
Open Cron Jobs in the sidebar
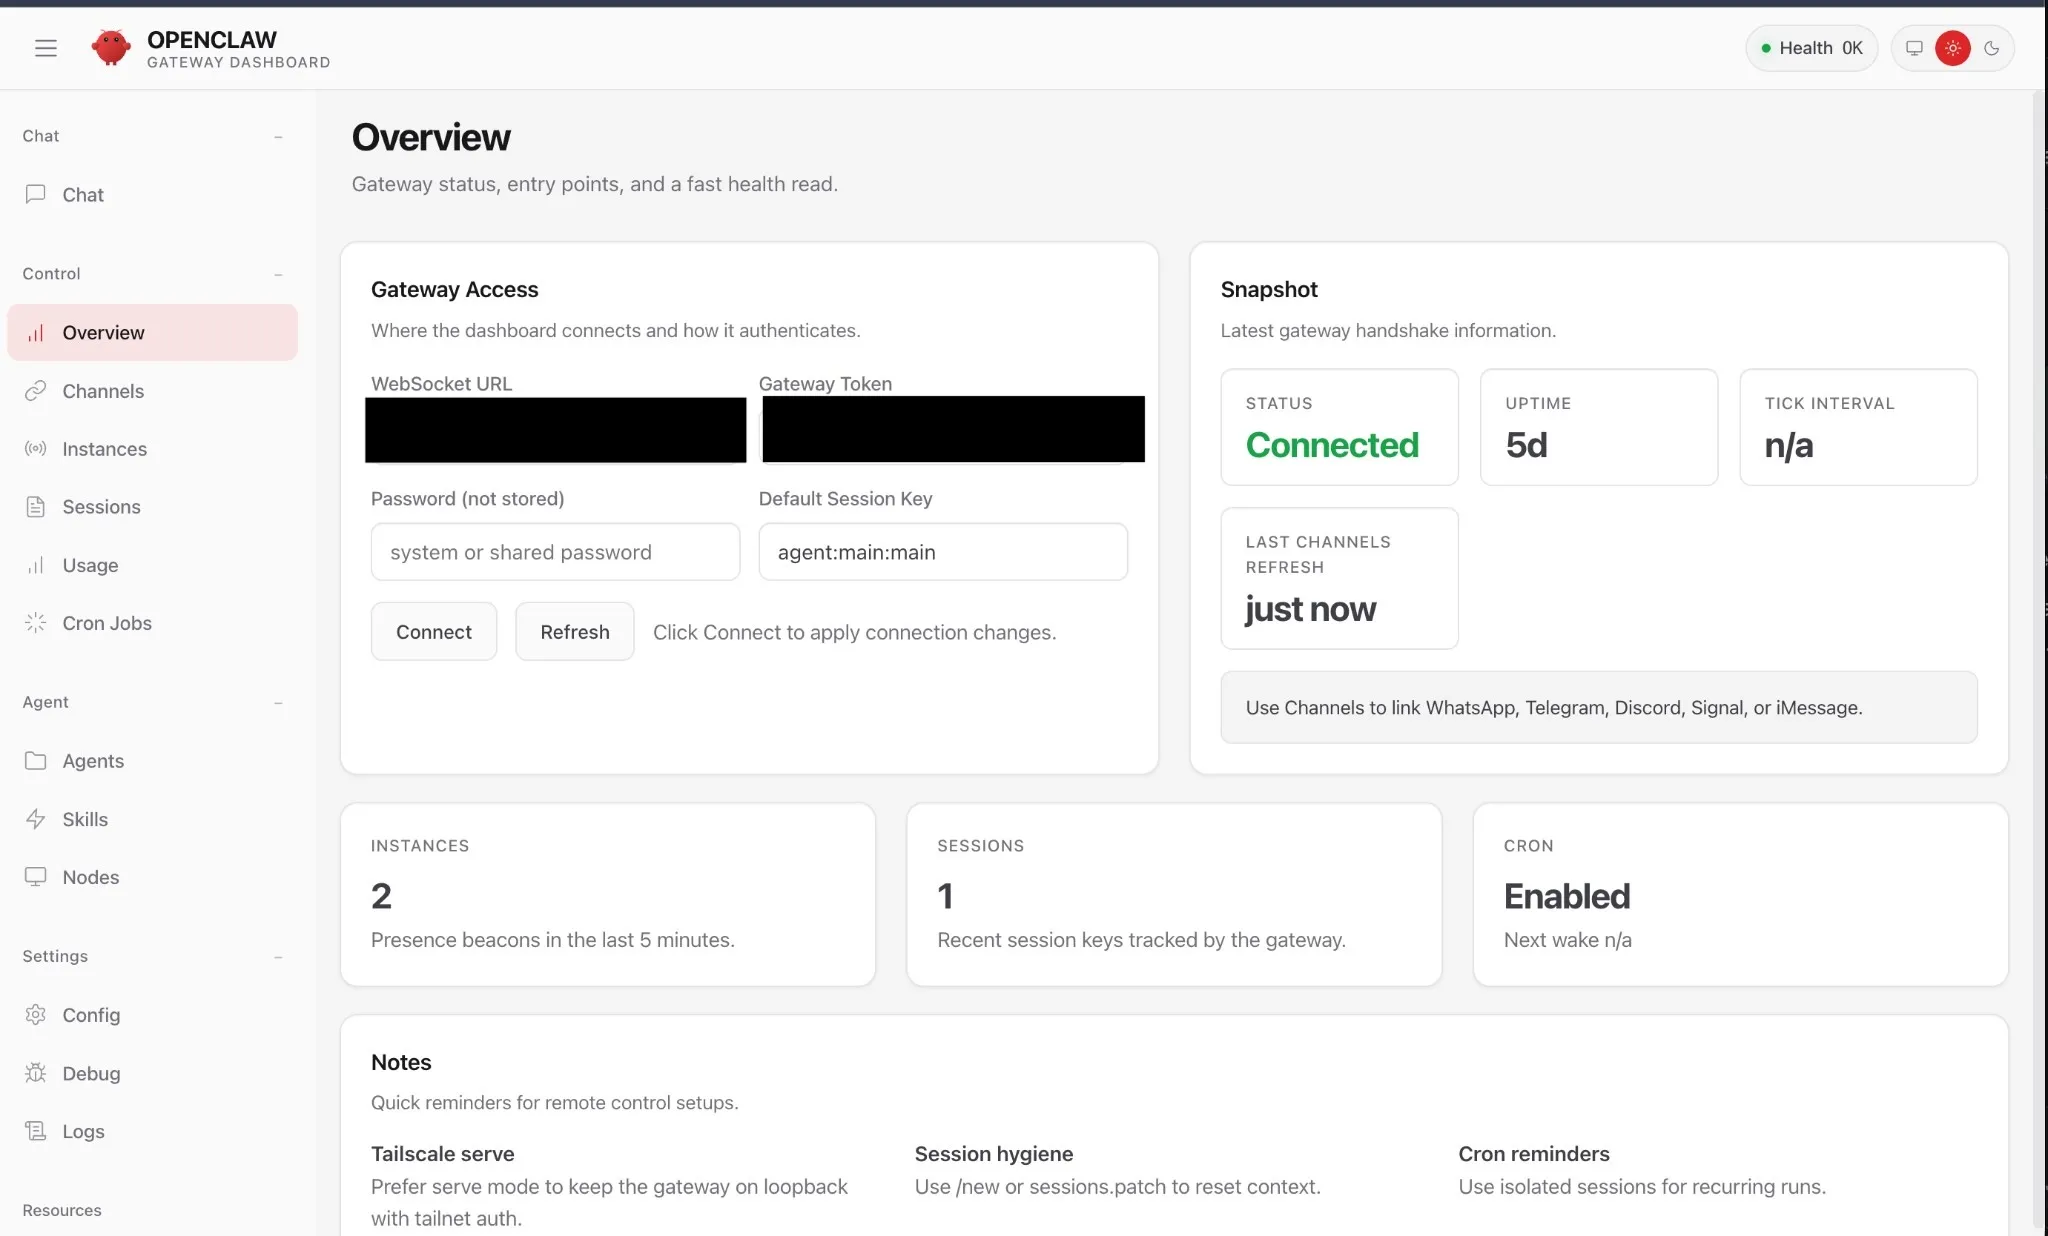152,623
